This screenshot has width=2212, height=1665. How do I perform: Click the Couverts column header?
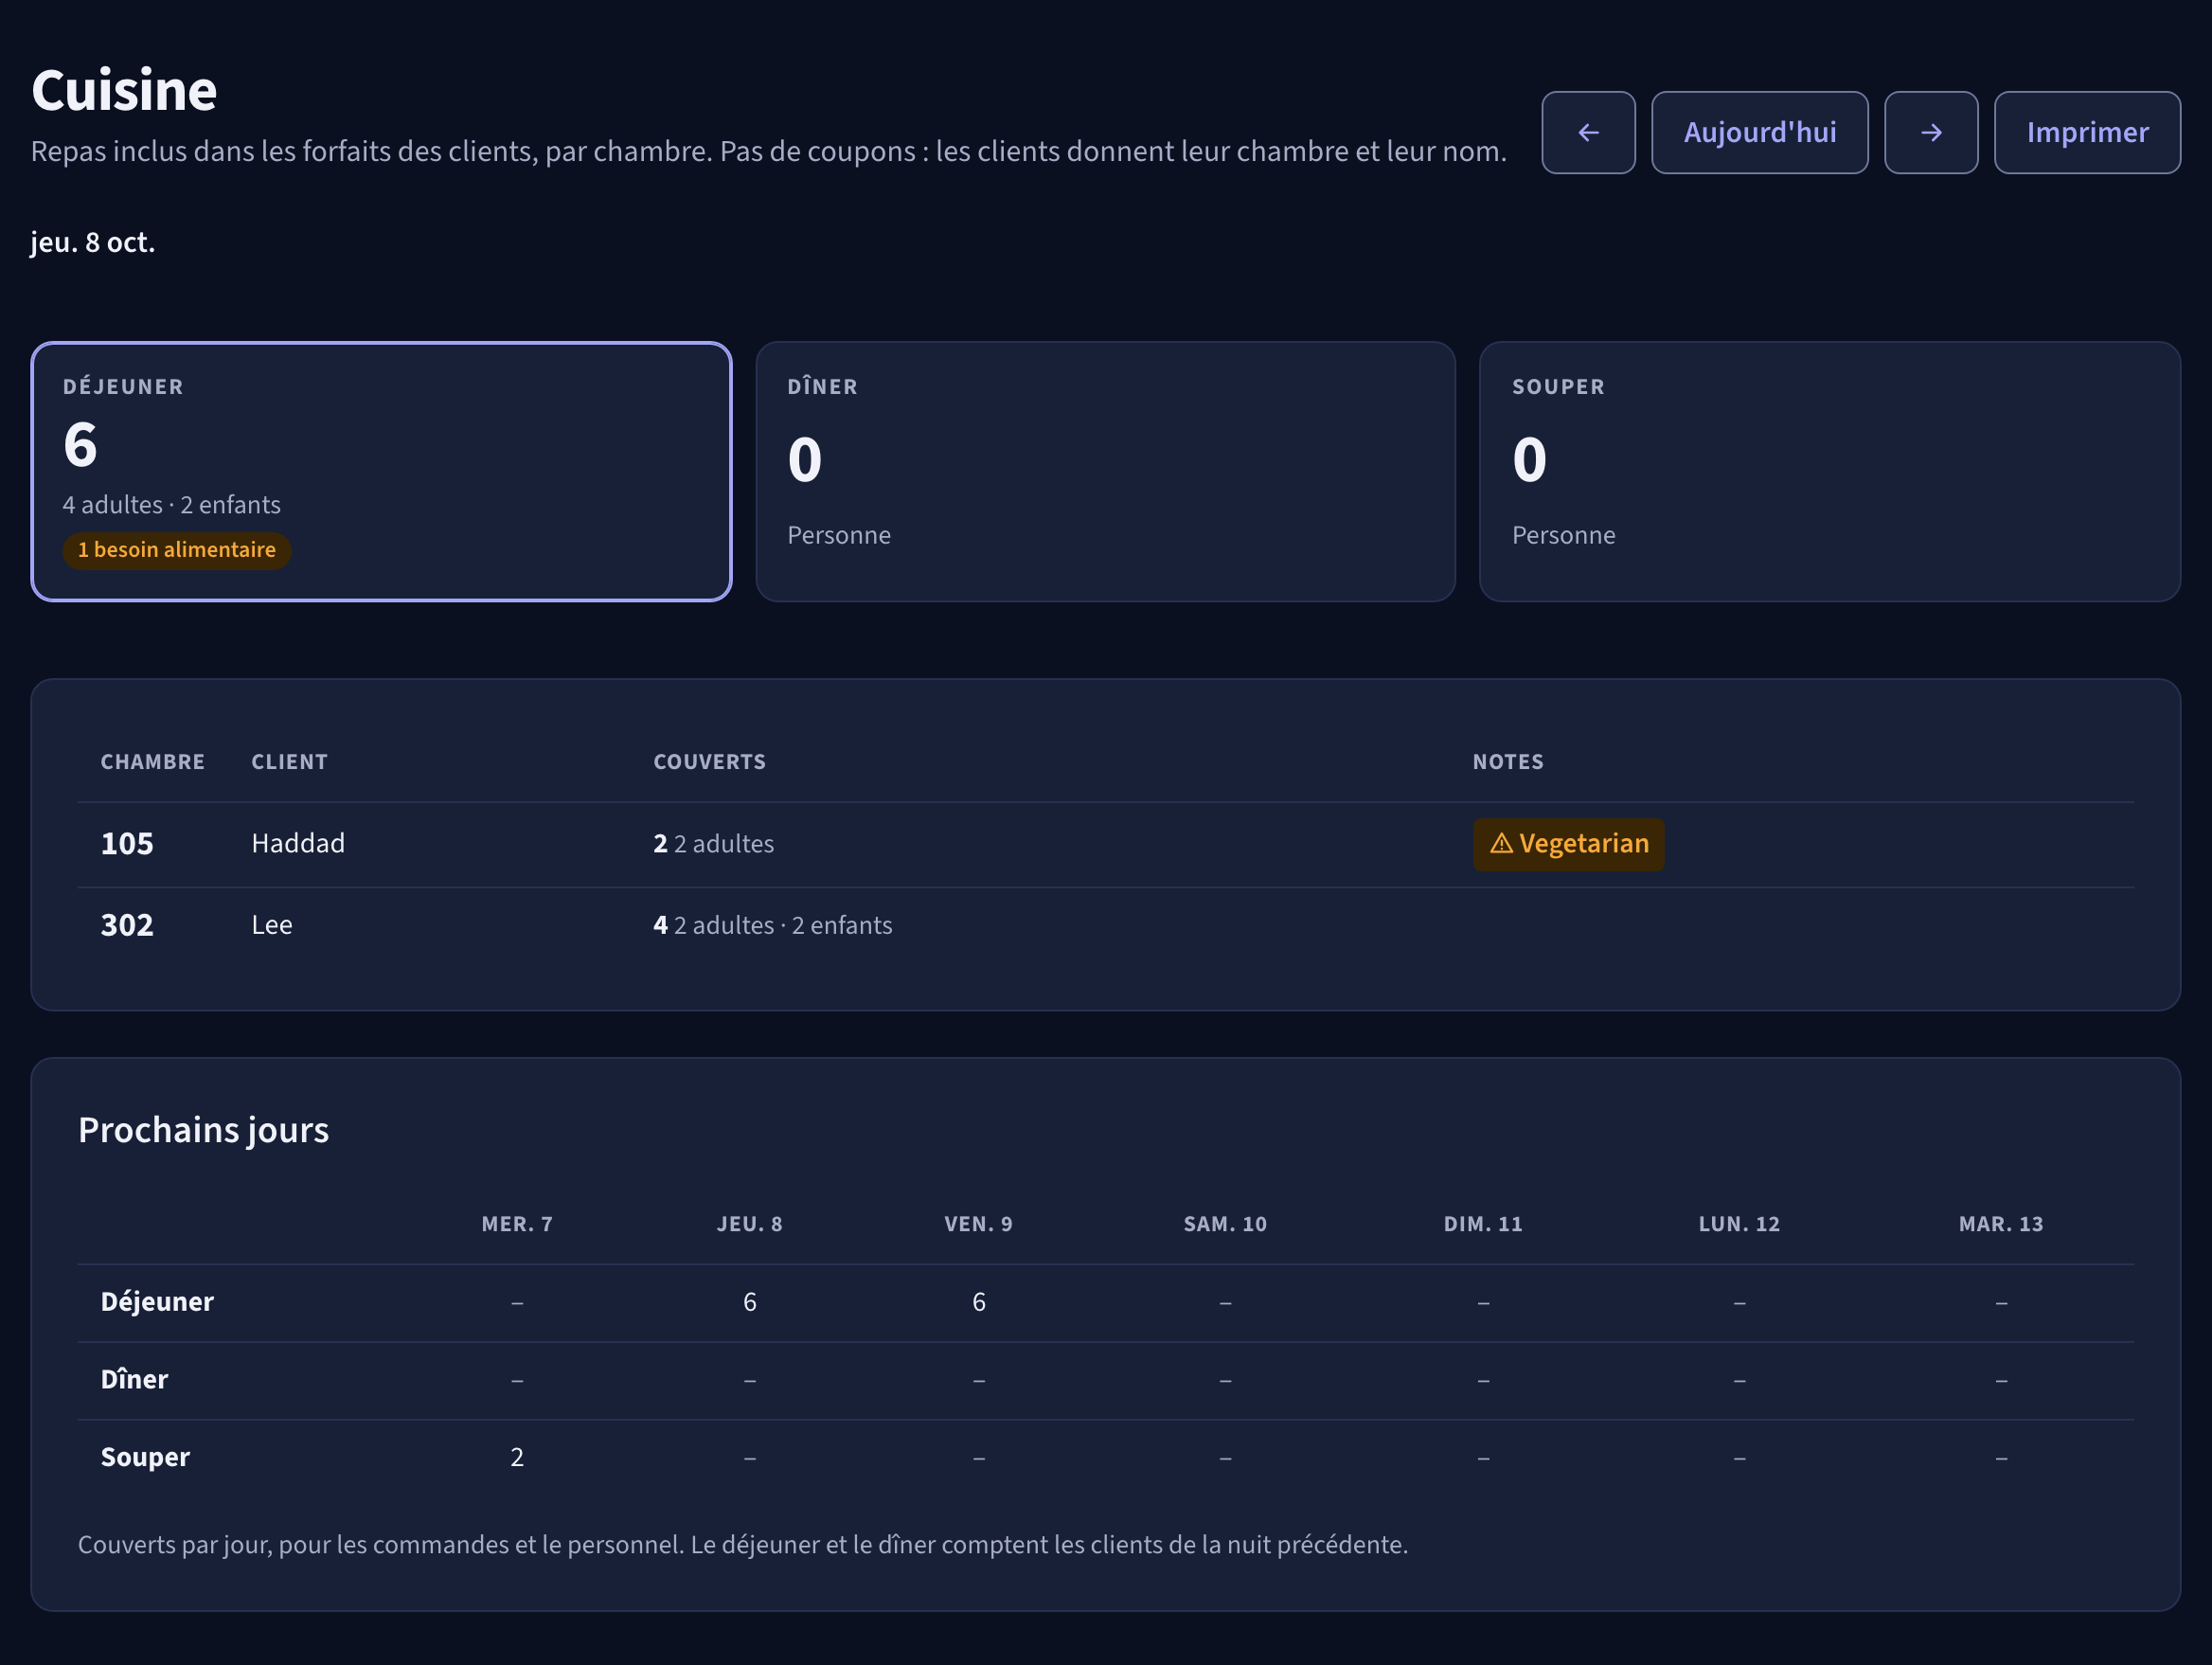point(710,762)
